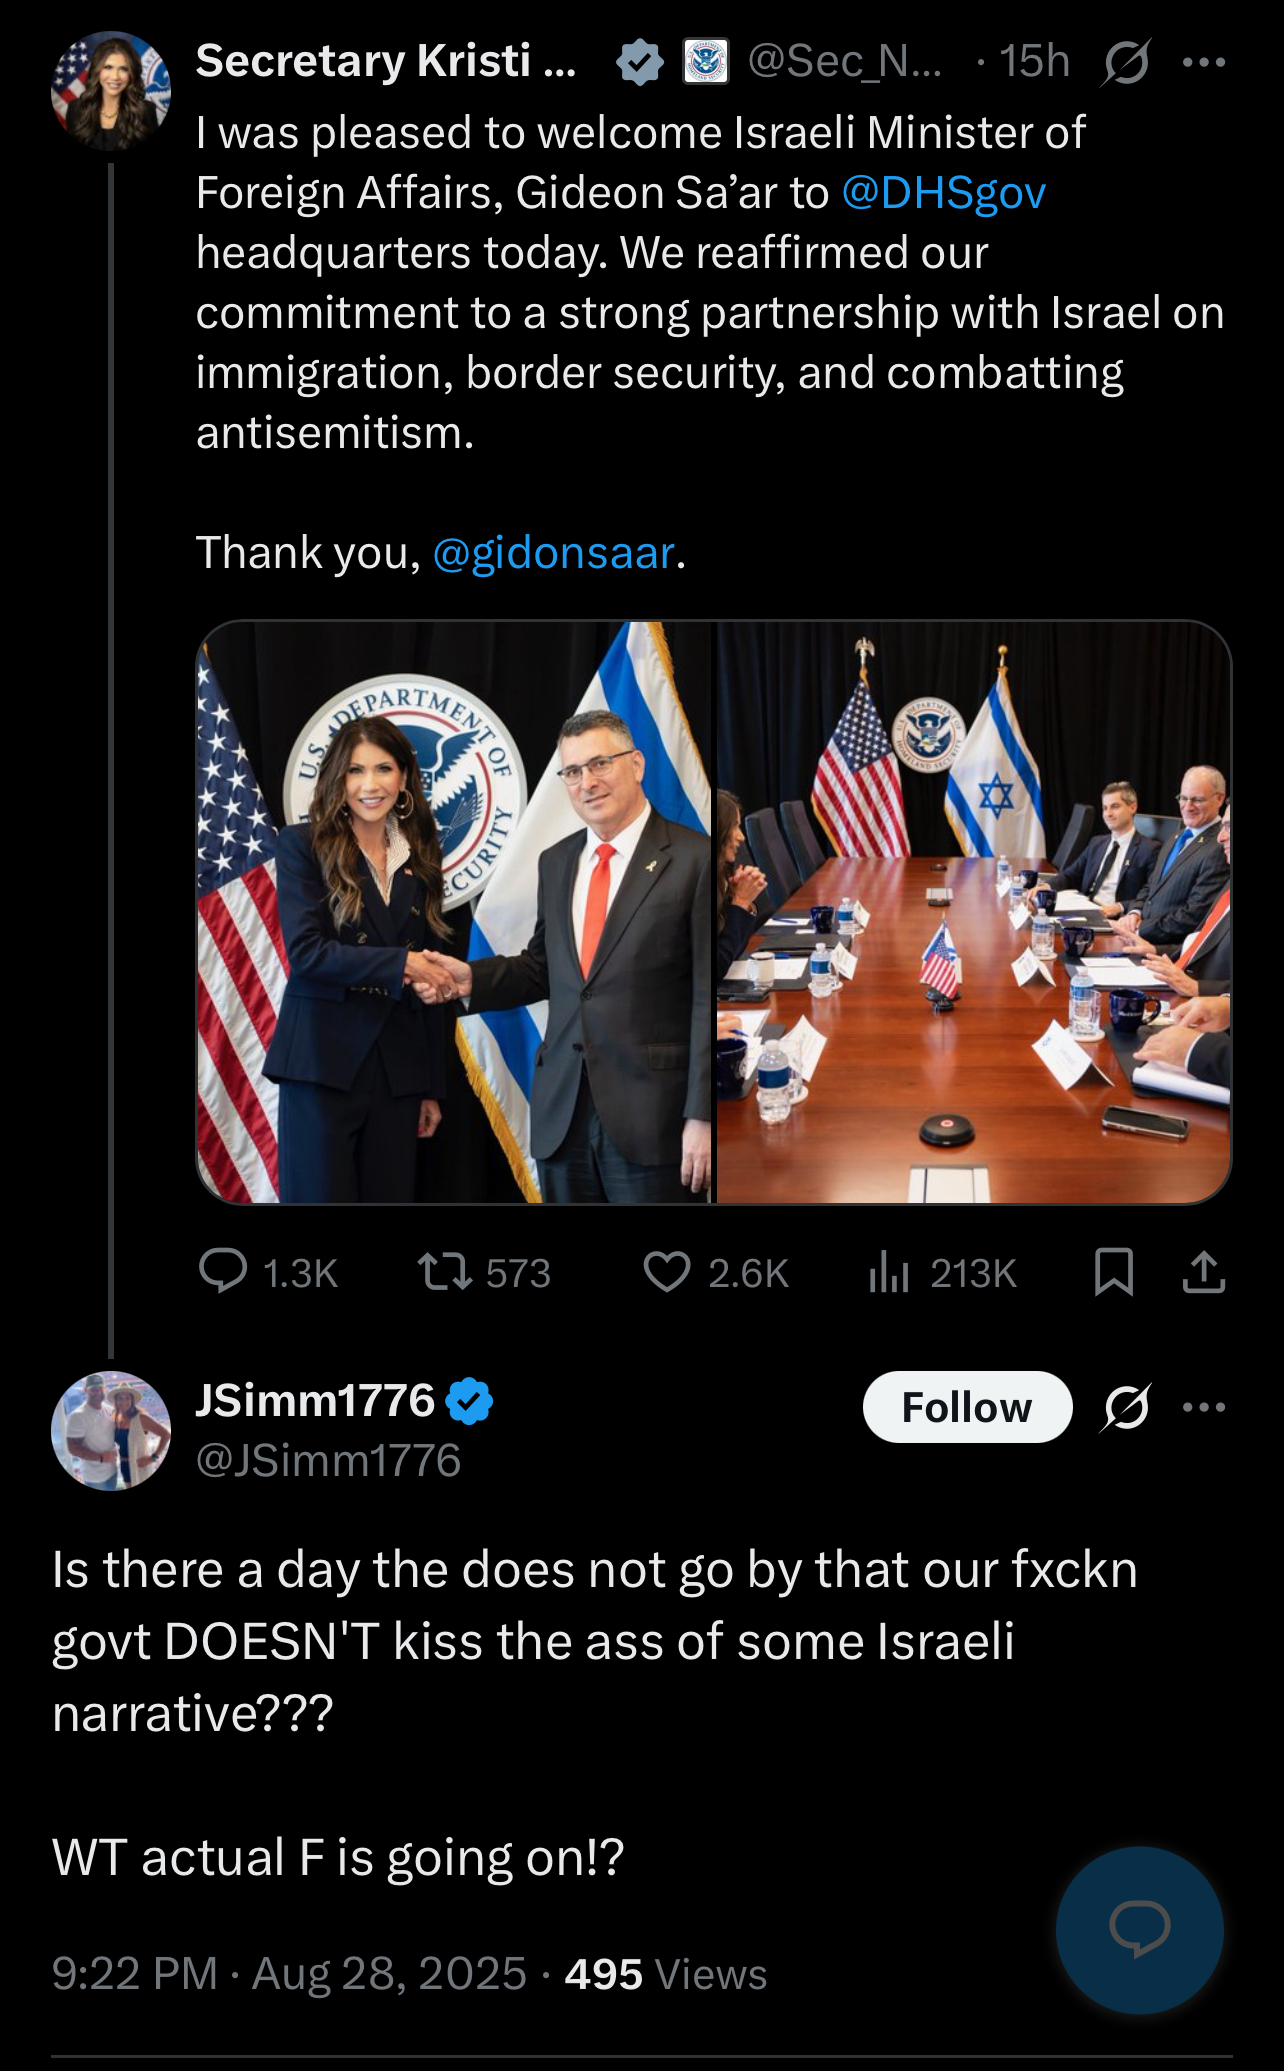Like the Secretary's post
Viewport: 1284px width, 2071px height.
click(667, 1272)
